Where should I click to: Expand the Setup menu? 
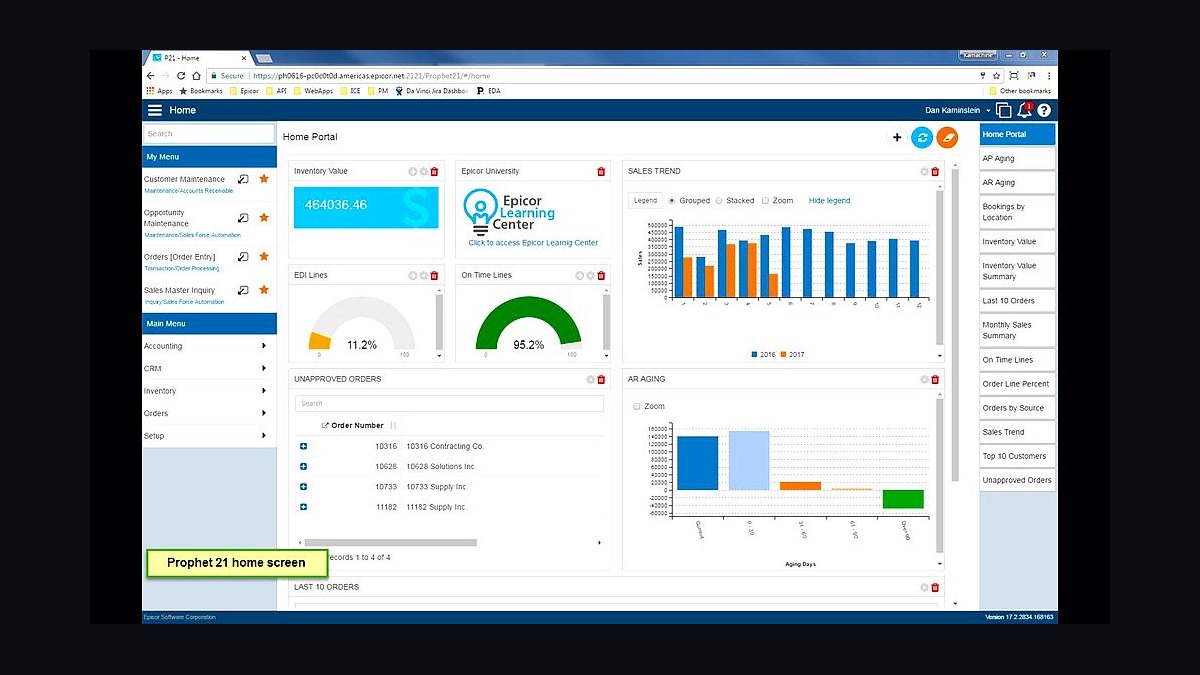point(209,436)
